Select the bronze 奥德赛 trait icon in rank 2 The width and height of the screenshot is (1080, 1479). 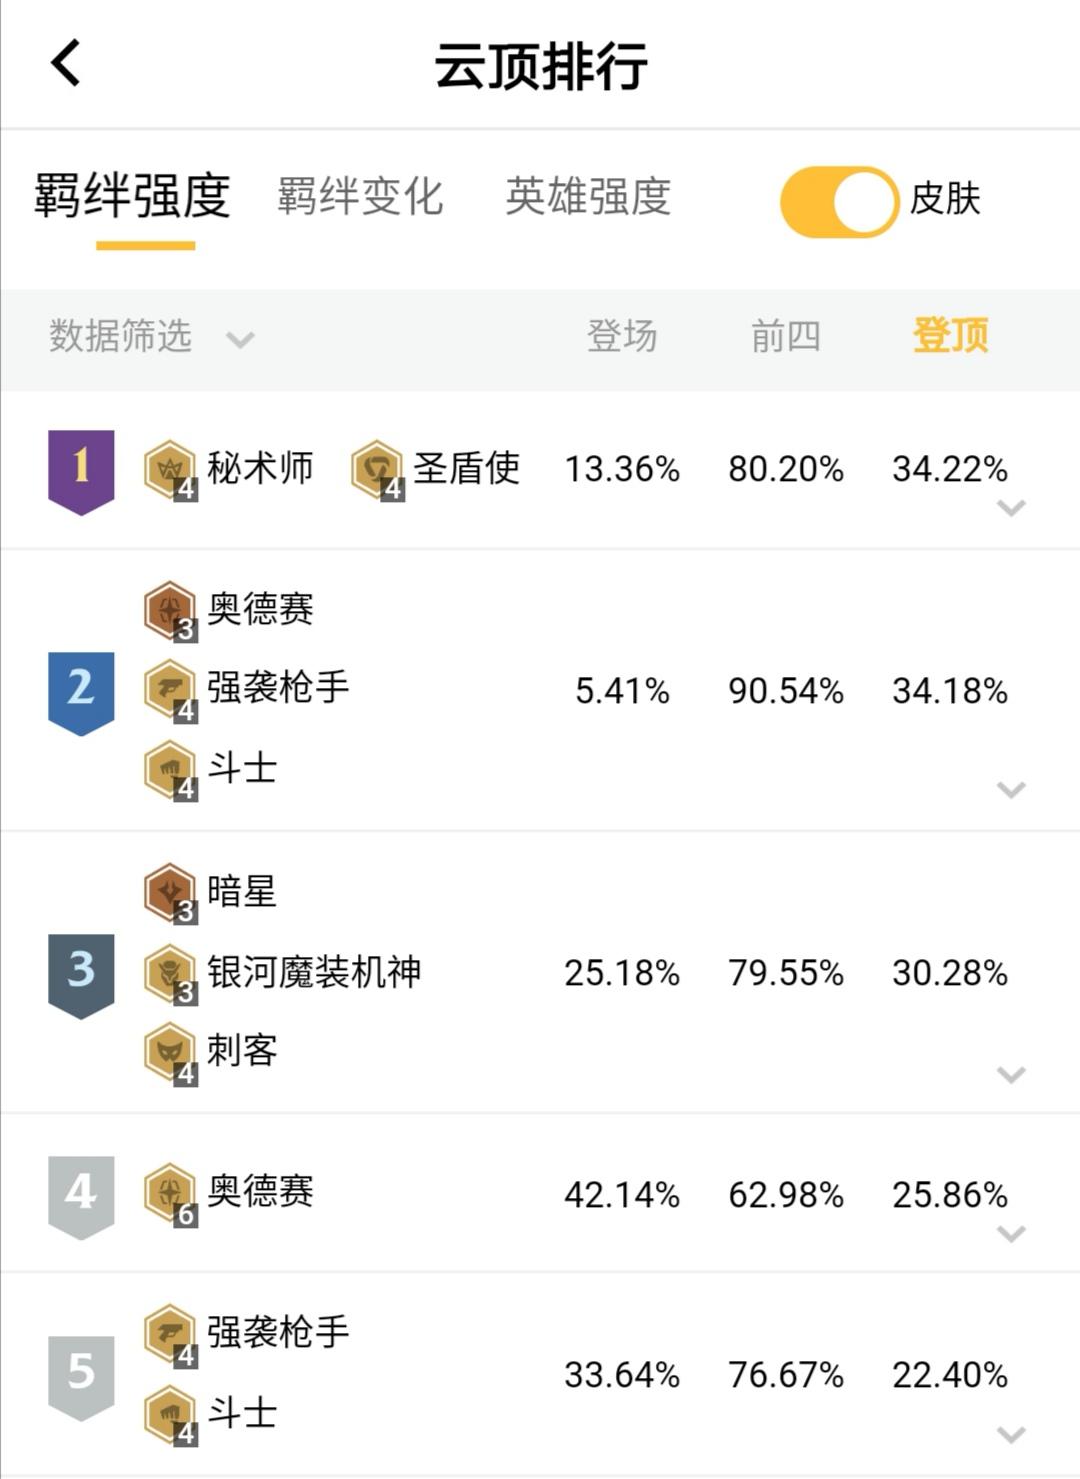point(170,610)
